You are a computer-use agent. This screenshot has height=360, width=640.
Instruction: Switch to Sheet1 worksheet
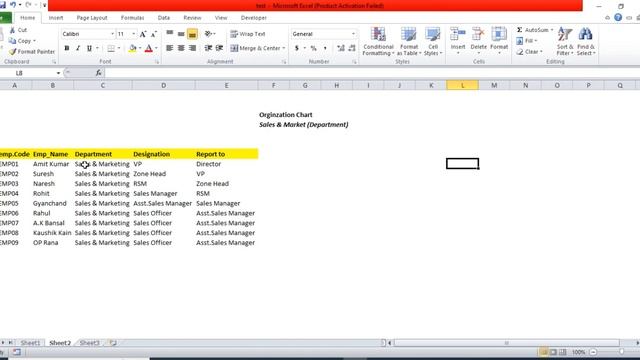click(x=30, y=343)
